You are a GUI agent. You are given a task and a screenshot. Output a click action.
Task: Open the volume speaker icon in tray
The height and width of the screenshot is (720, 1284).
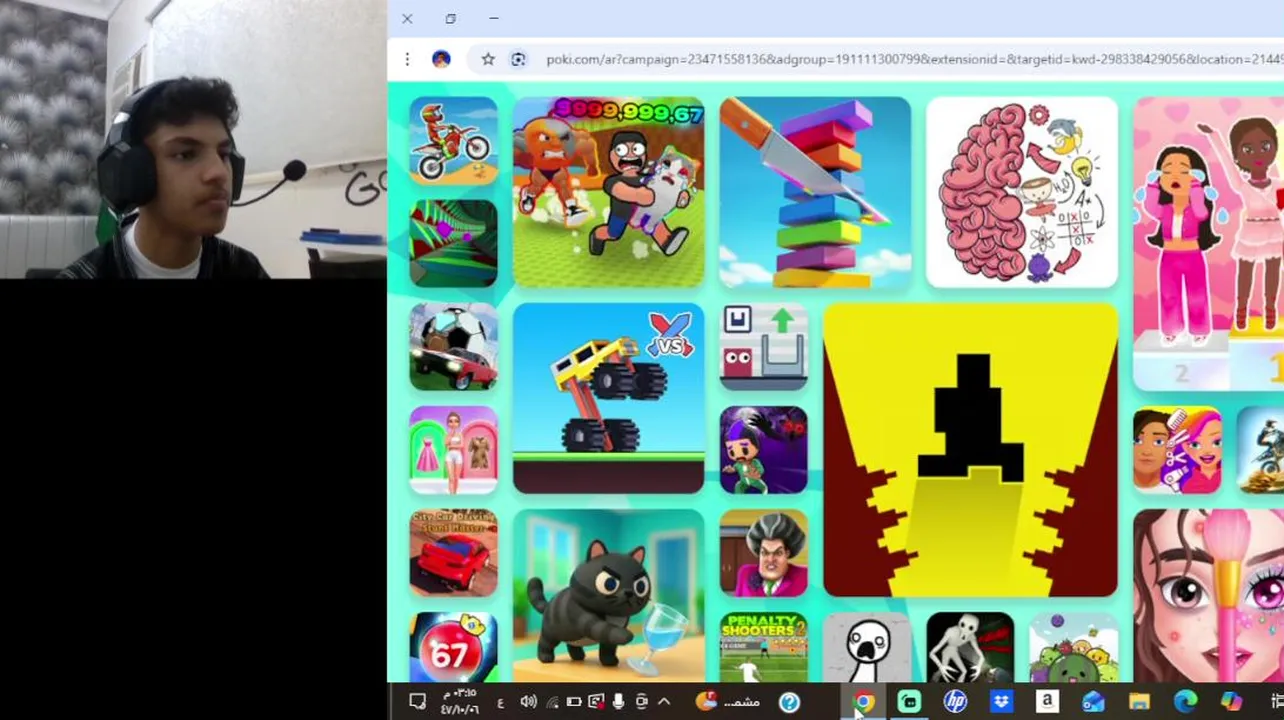[x=528, y=702]
